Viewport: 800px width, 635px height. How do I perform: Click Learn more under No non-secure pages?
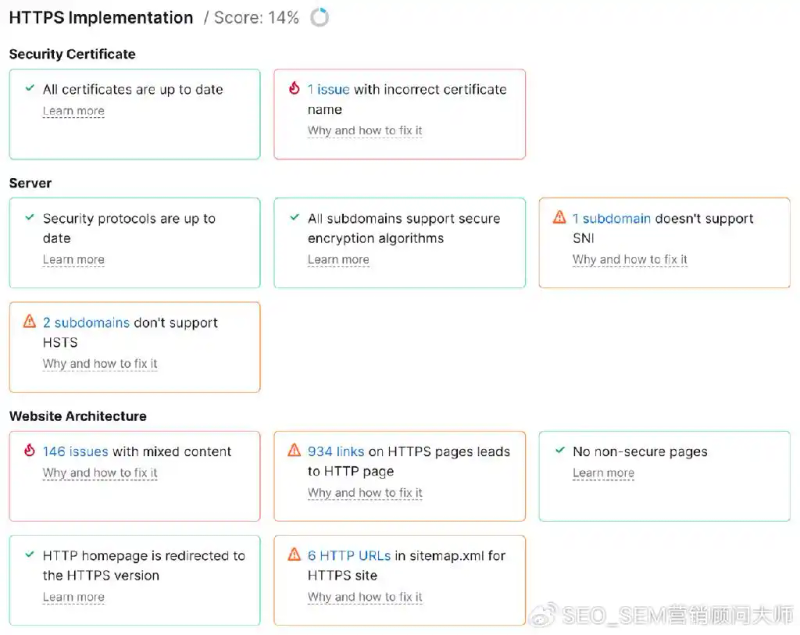(x=603, y=473)
